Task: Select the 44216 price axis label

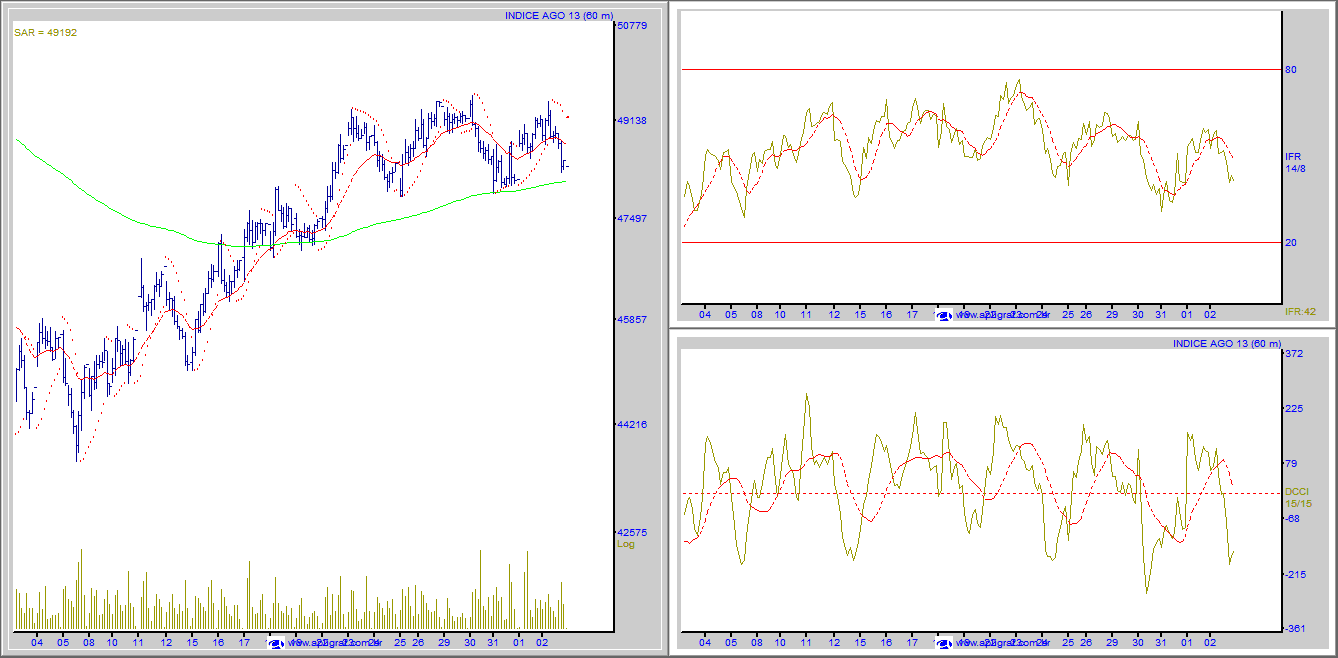Action: [x=633, y=424]
